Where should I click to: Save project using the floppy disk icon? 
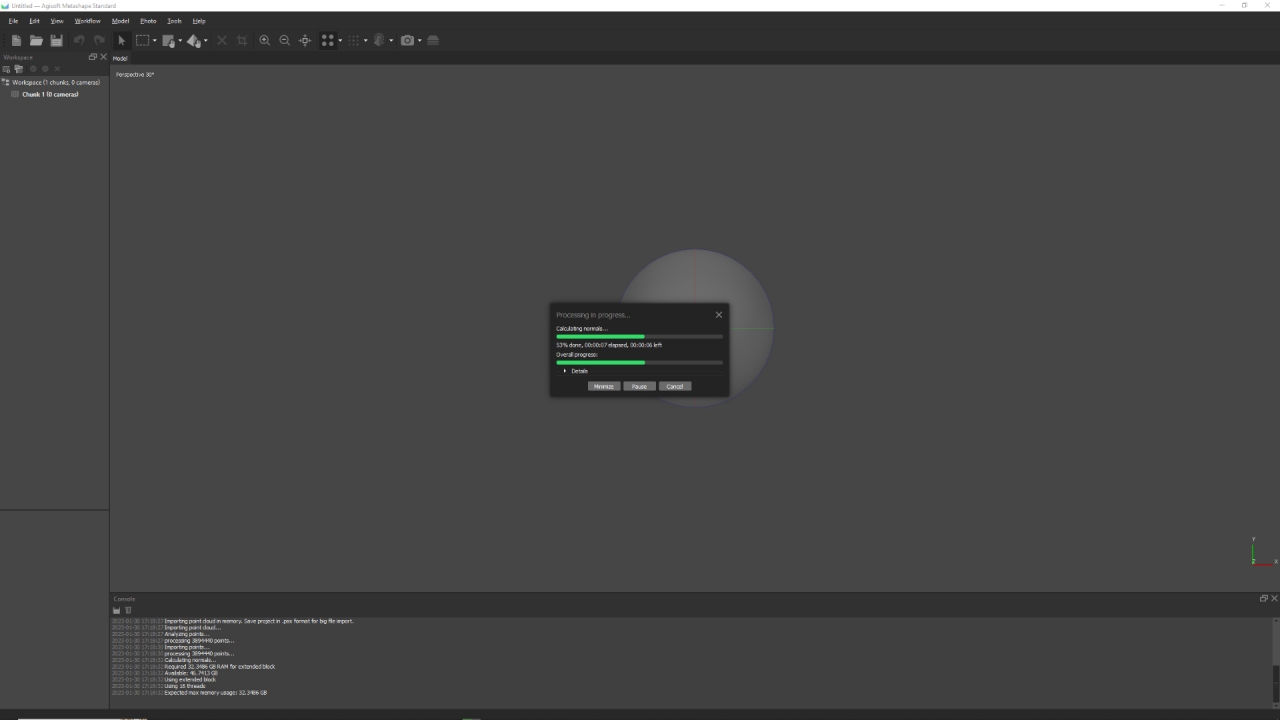[56, 40]
